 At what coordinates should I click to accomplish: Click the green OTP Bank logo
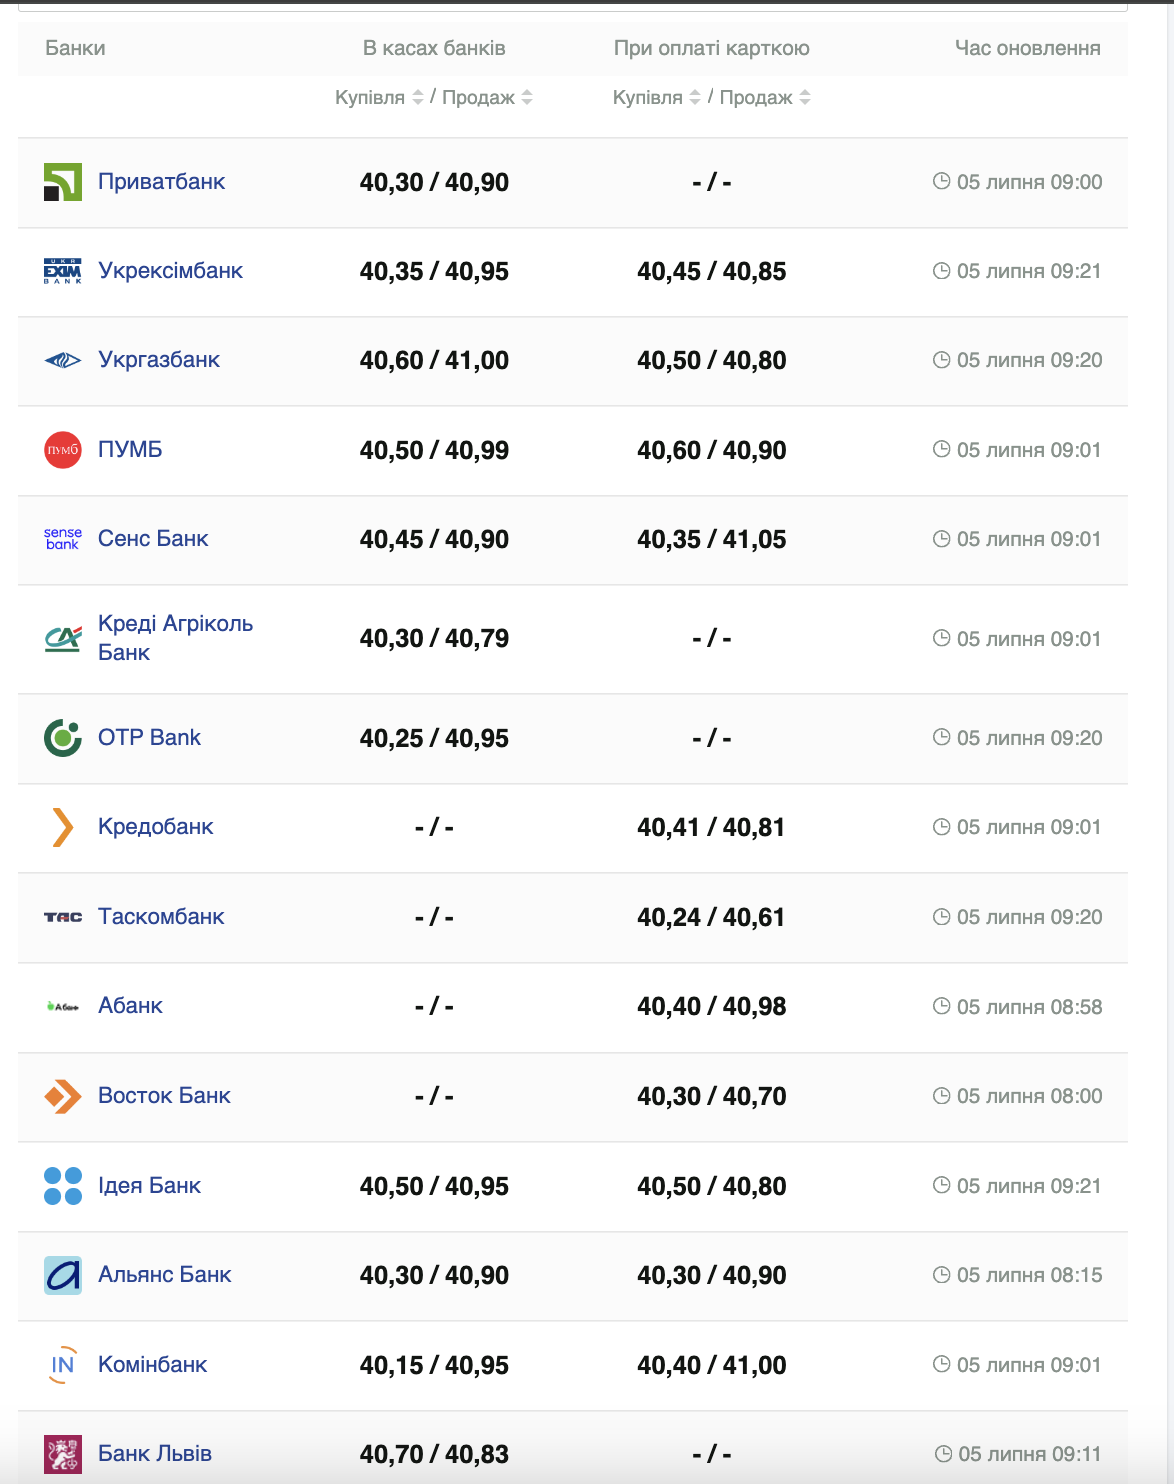click(x=63, y=738)
